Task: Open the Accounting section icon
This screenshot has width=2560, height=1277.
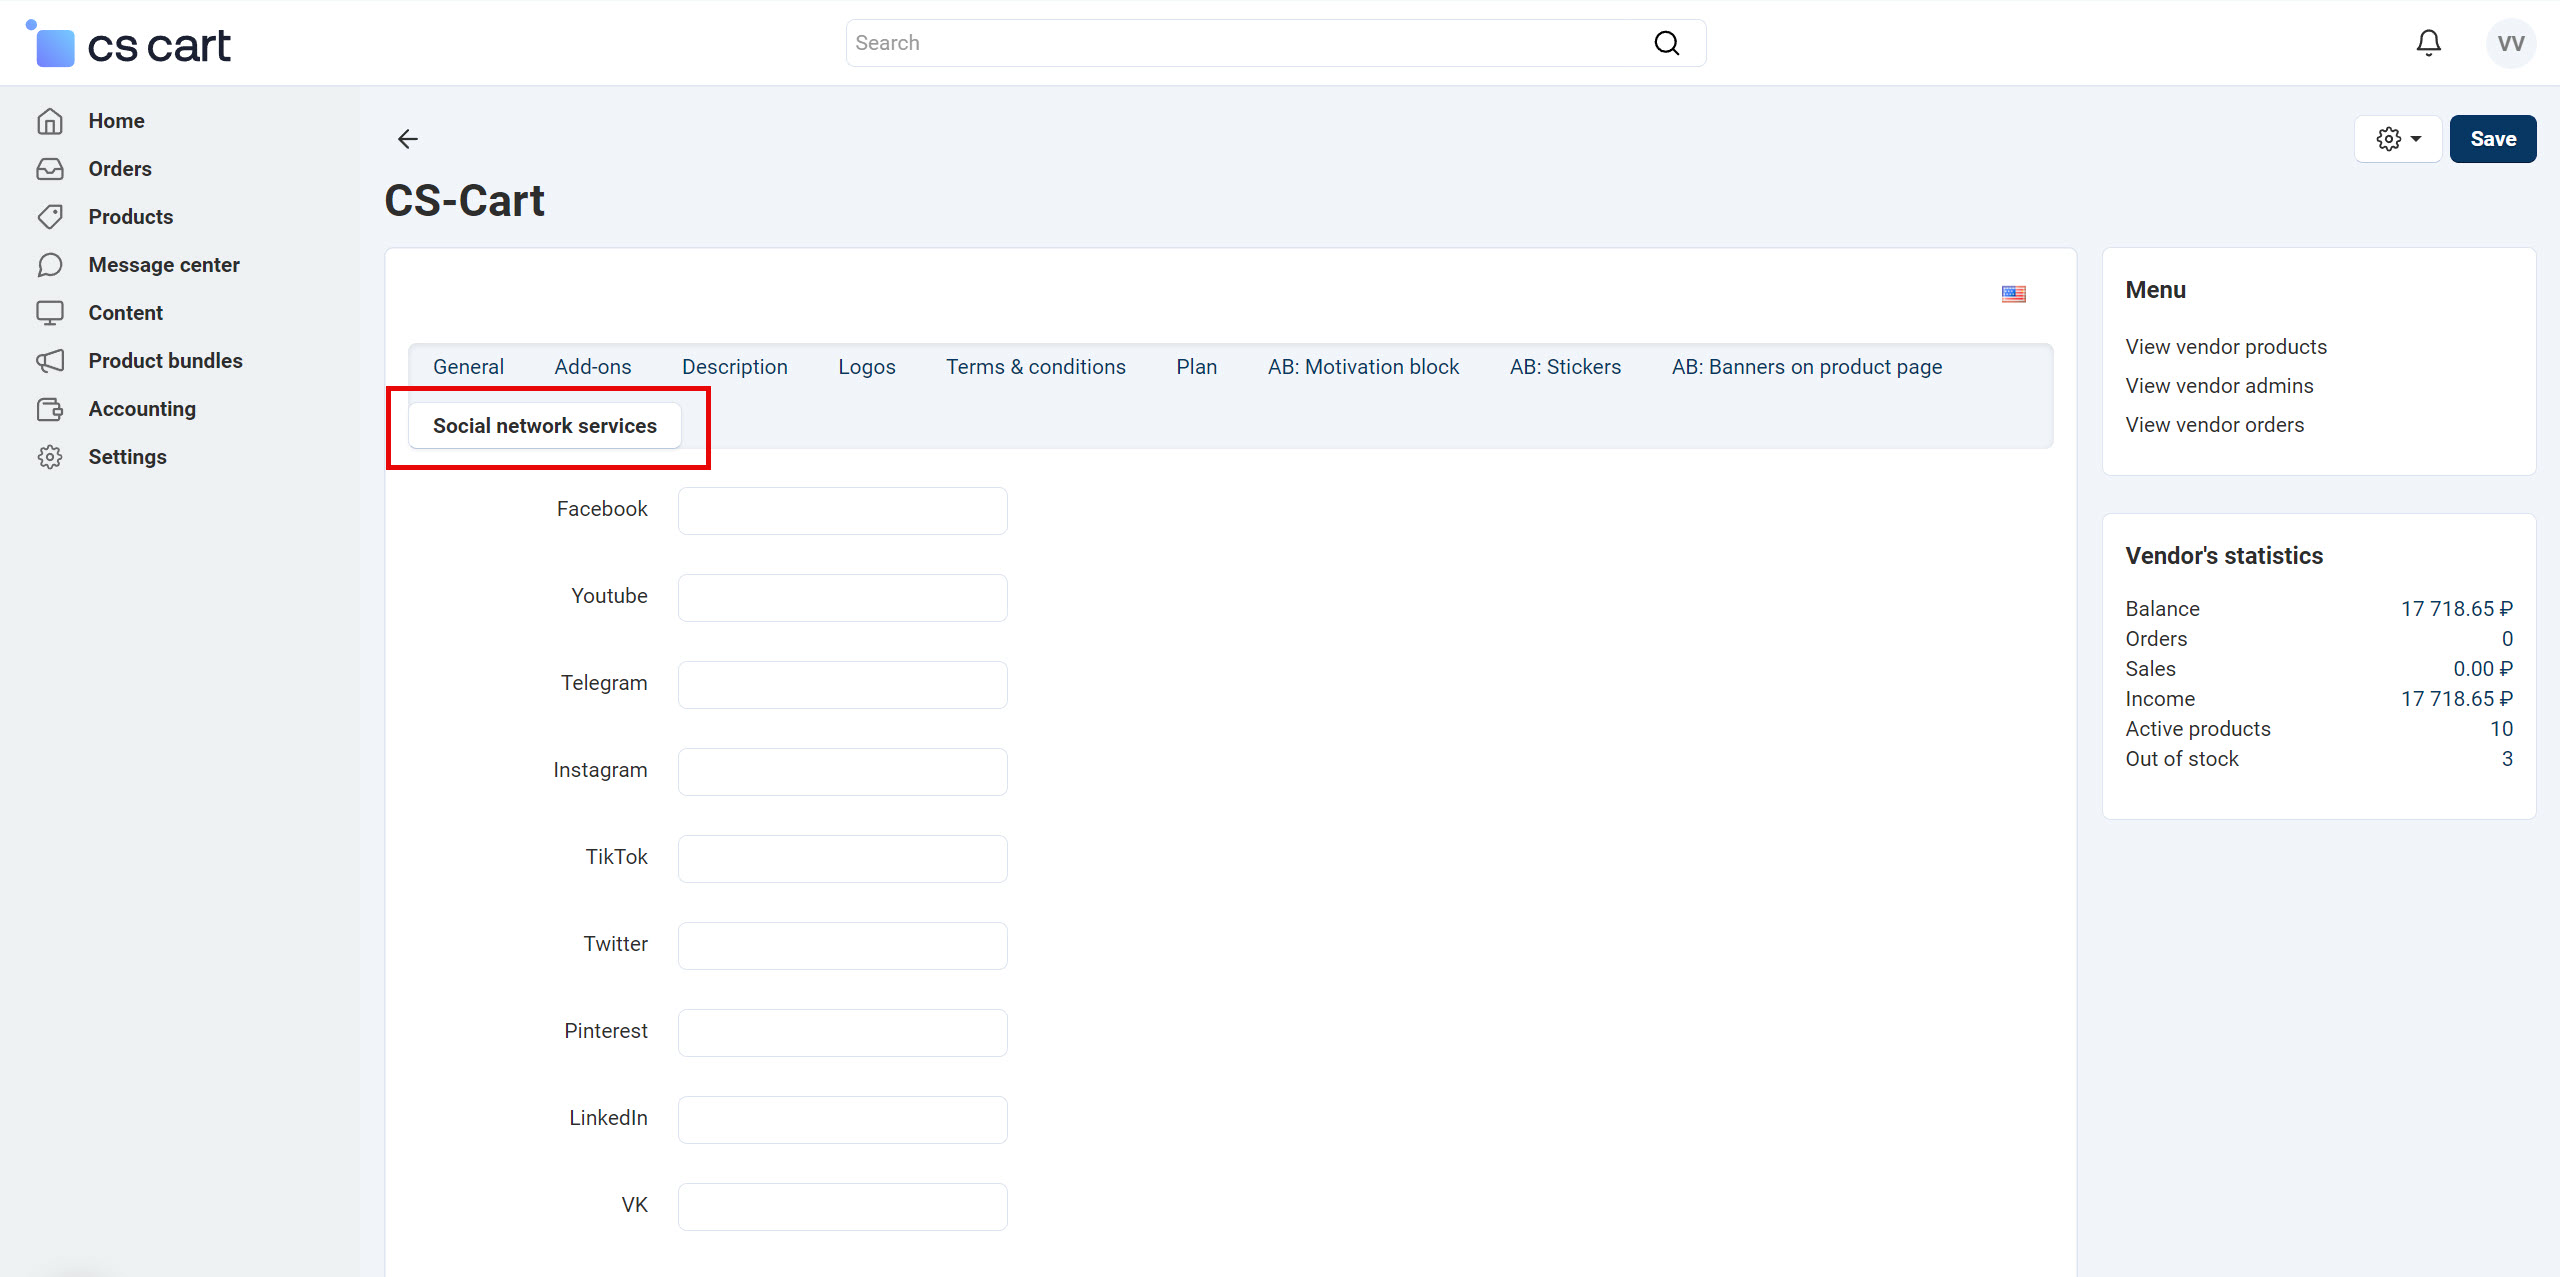Action: pos(50,408)
